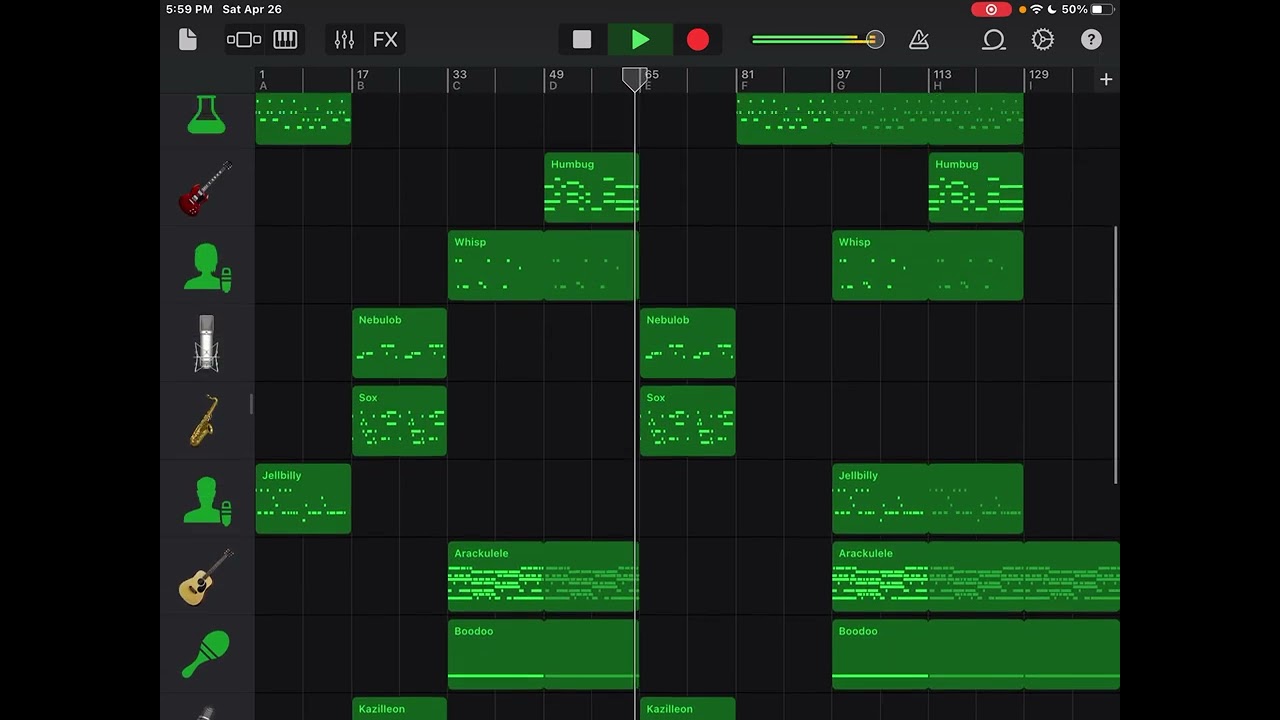Jump to bar 113 section H on ruler

(x=942, y=80)
